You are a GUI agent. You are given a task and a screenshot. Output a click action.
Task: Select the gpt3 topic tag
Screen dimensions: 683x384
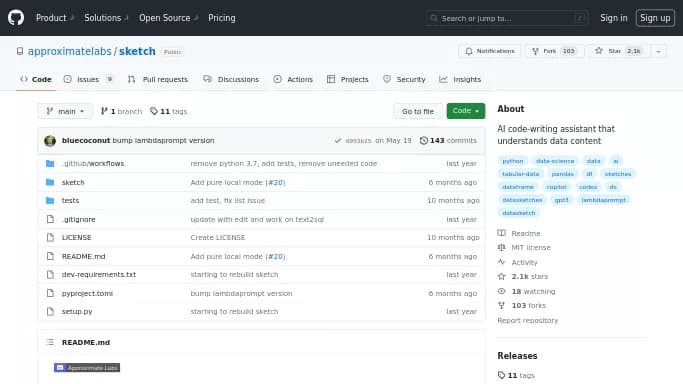pos(561,200)
